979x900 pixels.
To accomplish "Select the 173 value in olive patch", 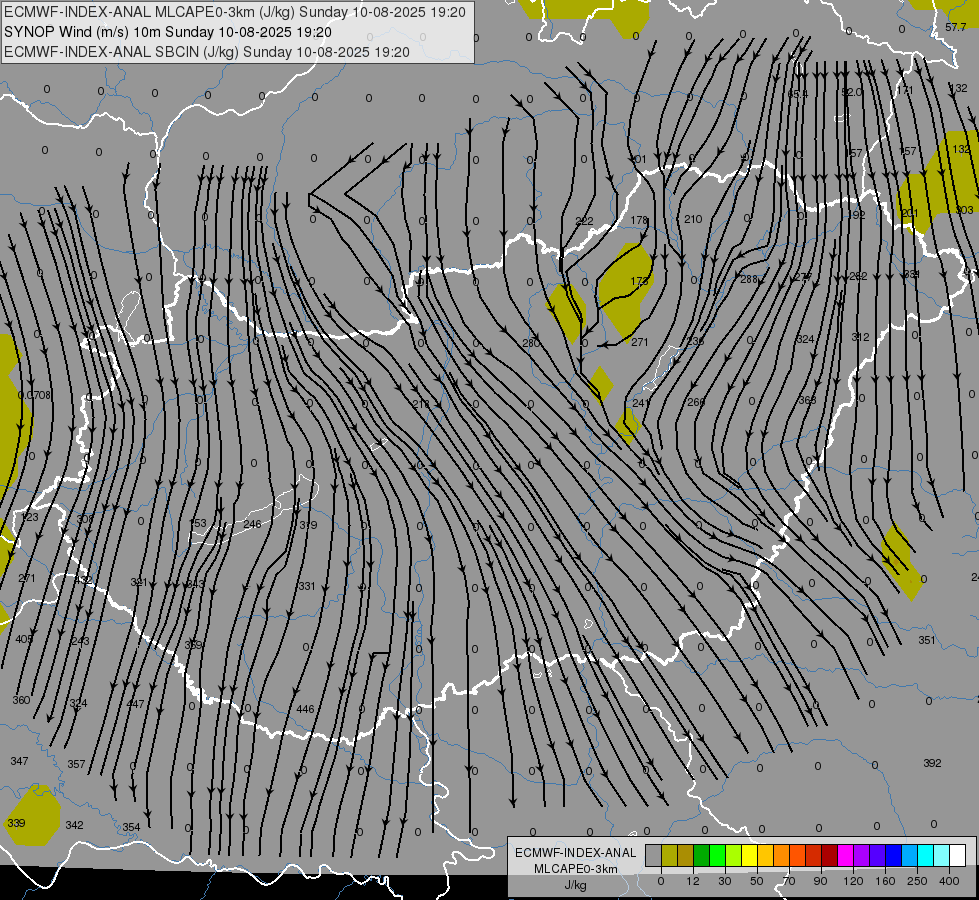I will 639,281.
